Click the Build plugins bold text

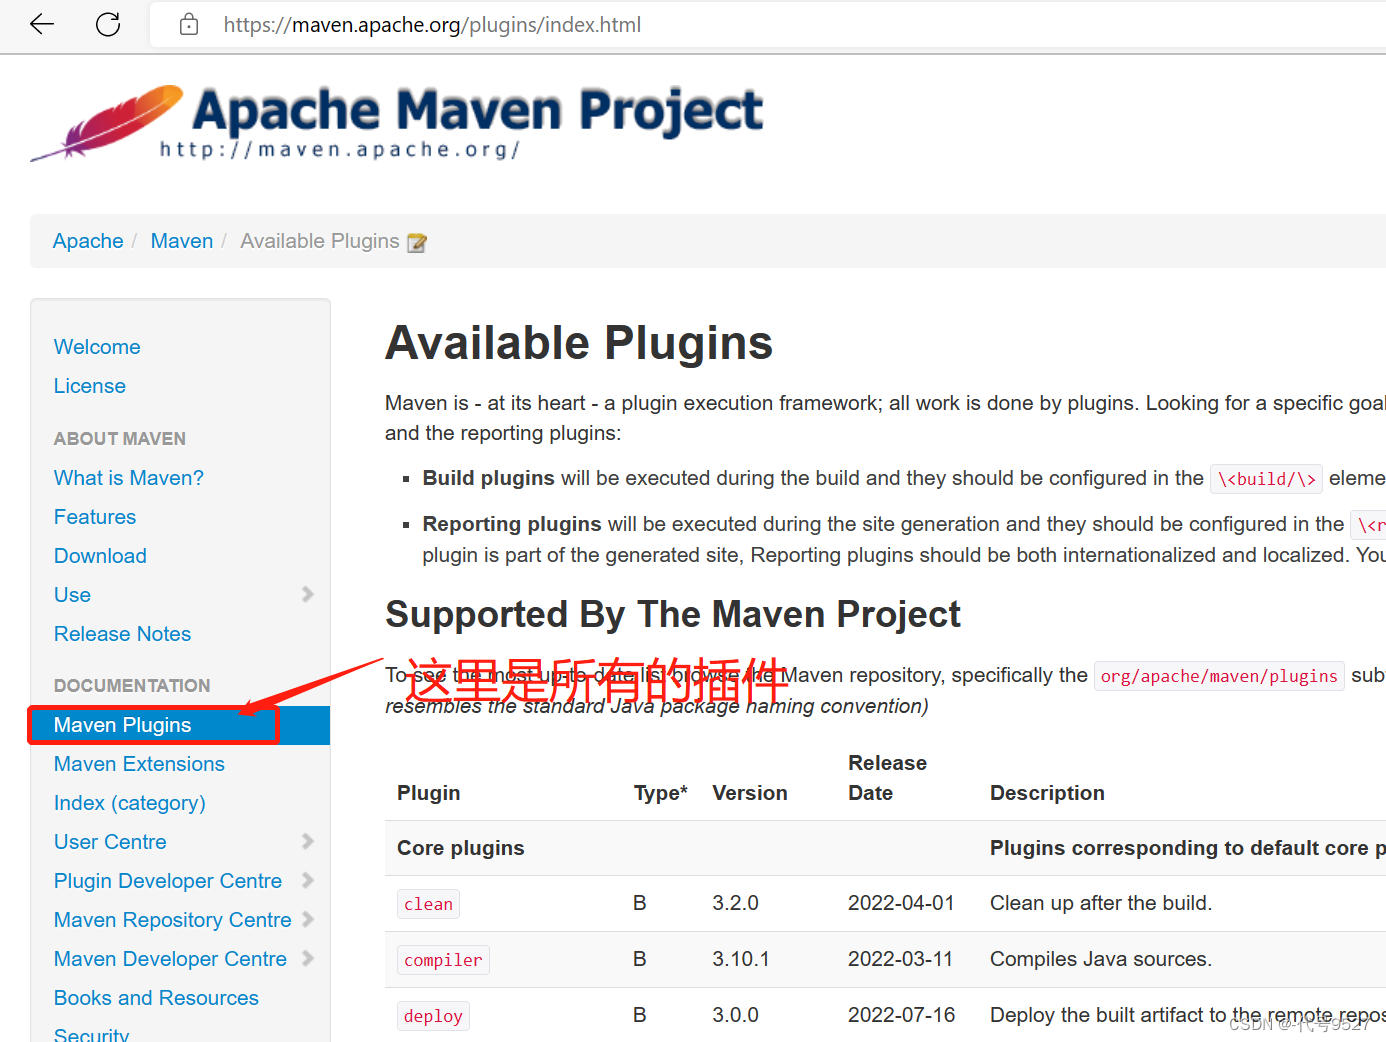click(x=489, y=478)
